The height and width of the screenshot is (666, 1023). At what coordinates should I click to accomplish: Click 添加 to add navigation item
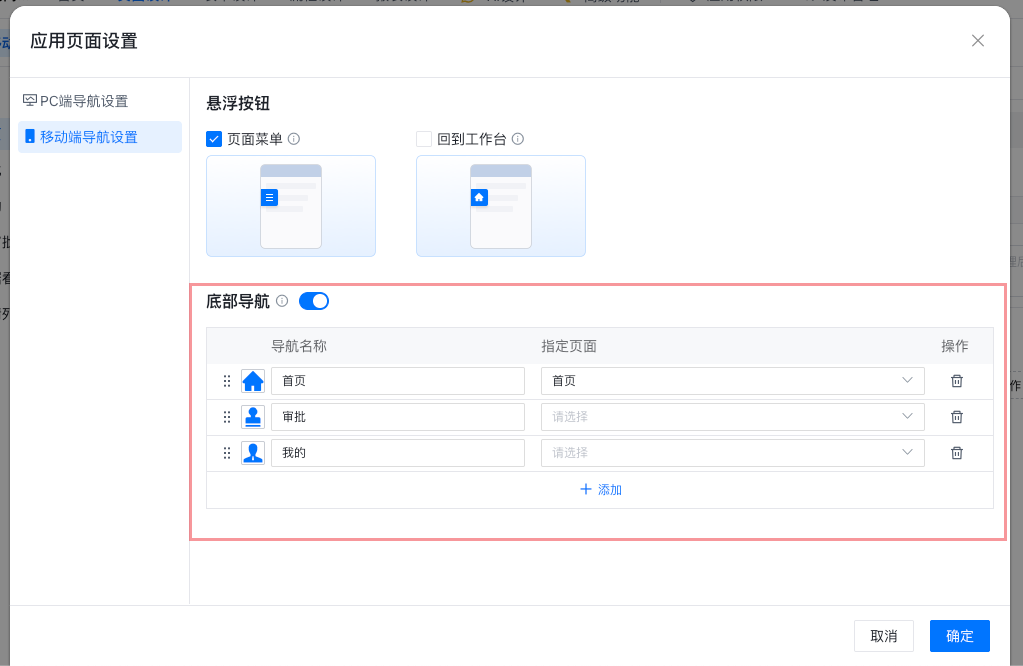click(x=600, y=490)
